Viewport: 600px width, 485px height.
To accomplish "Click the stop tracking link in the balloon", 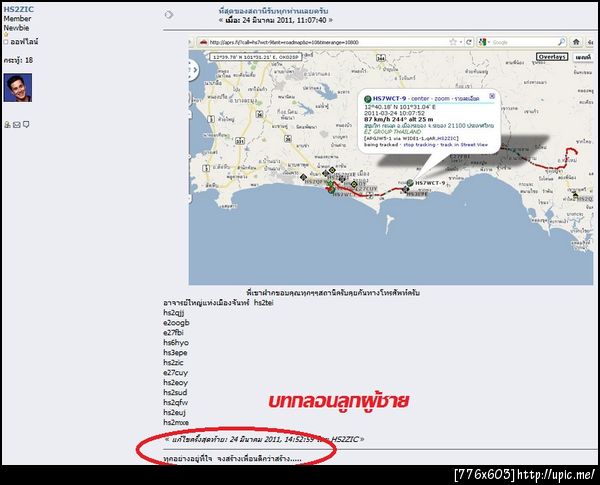I will click(419, 145).
